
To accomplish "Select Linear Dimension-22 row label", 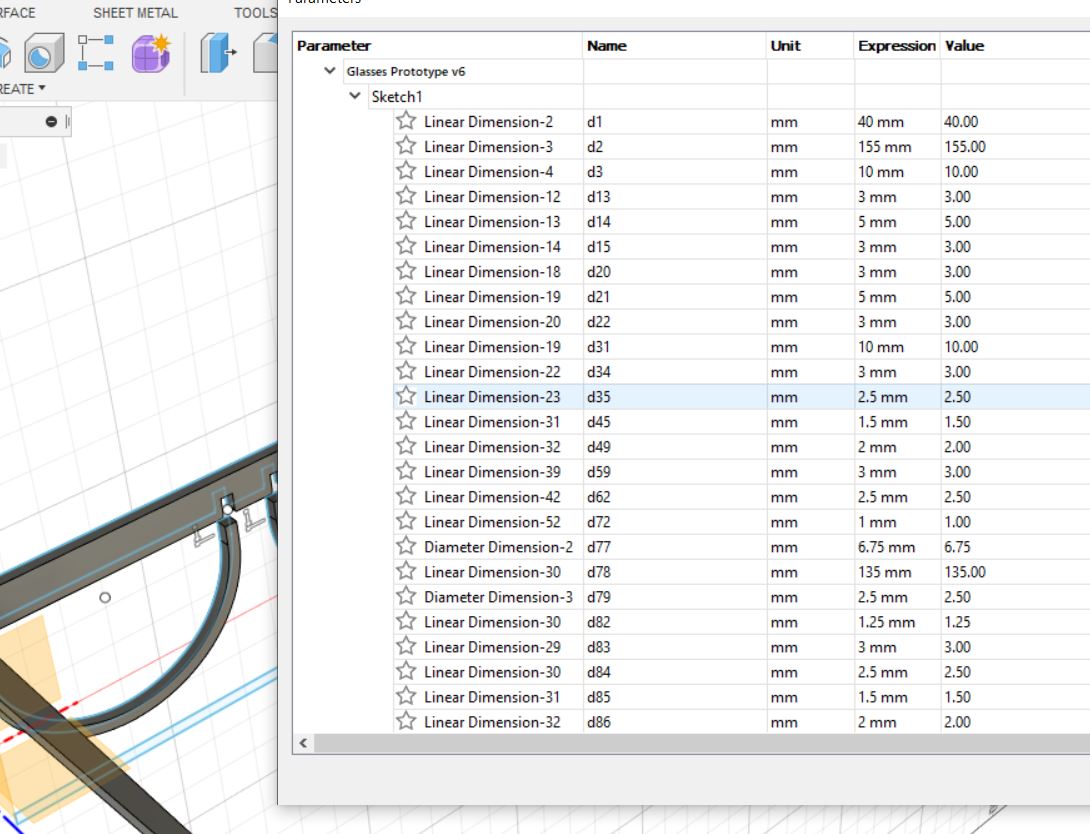I will pos(492,372).
